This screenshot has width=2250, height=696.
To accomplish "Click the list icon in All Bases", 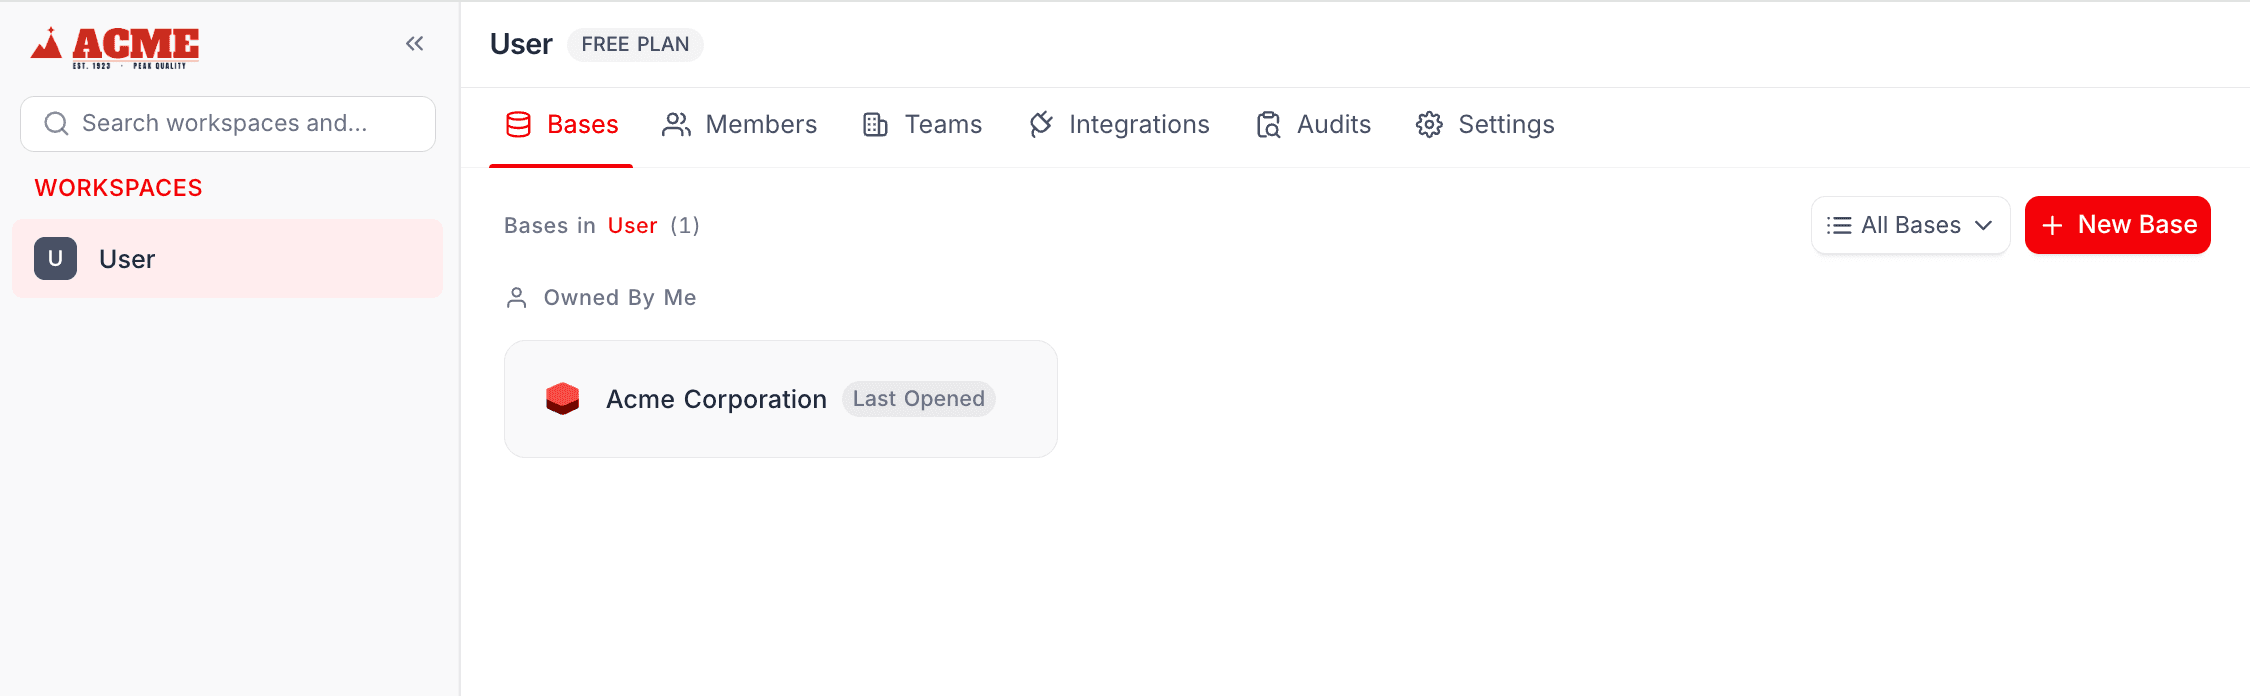I will pos(1838,225).
